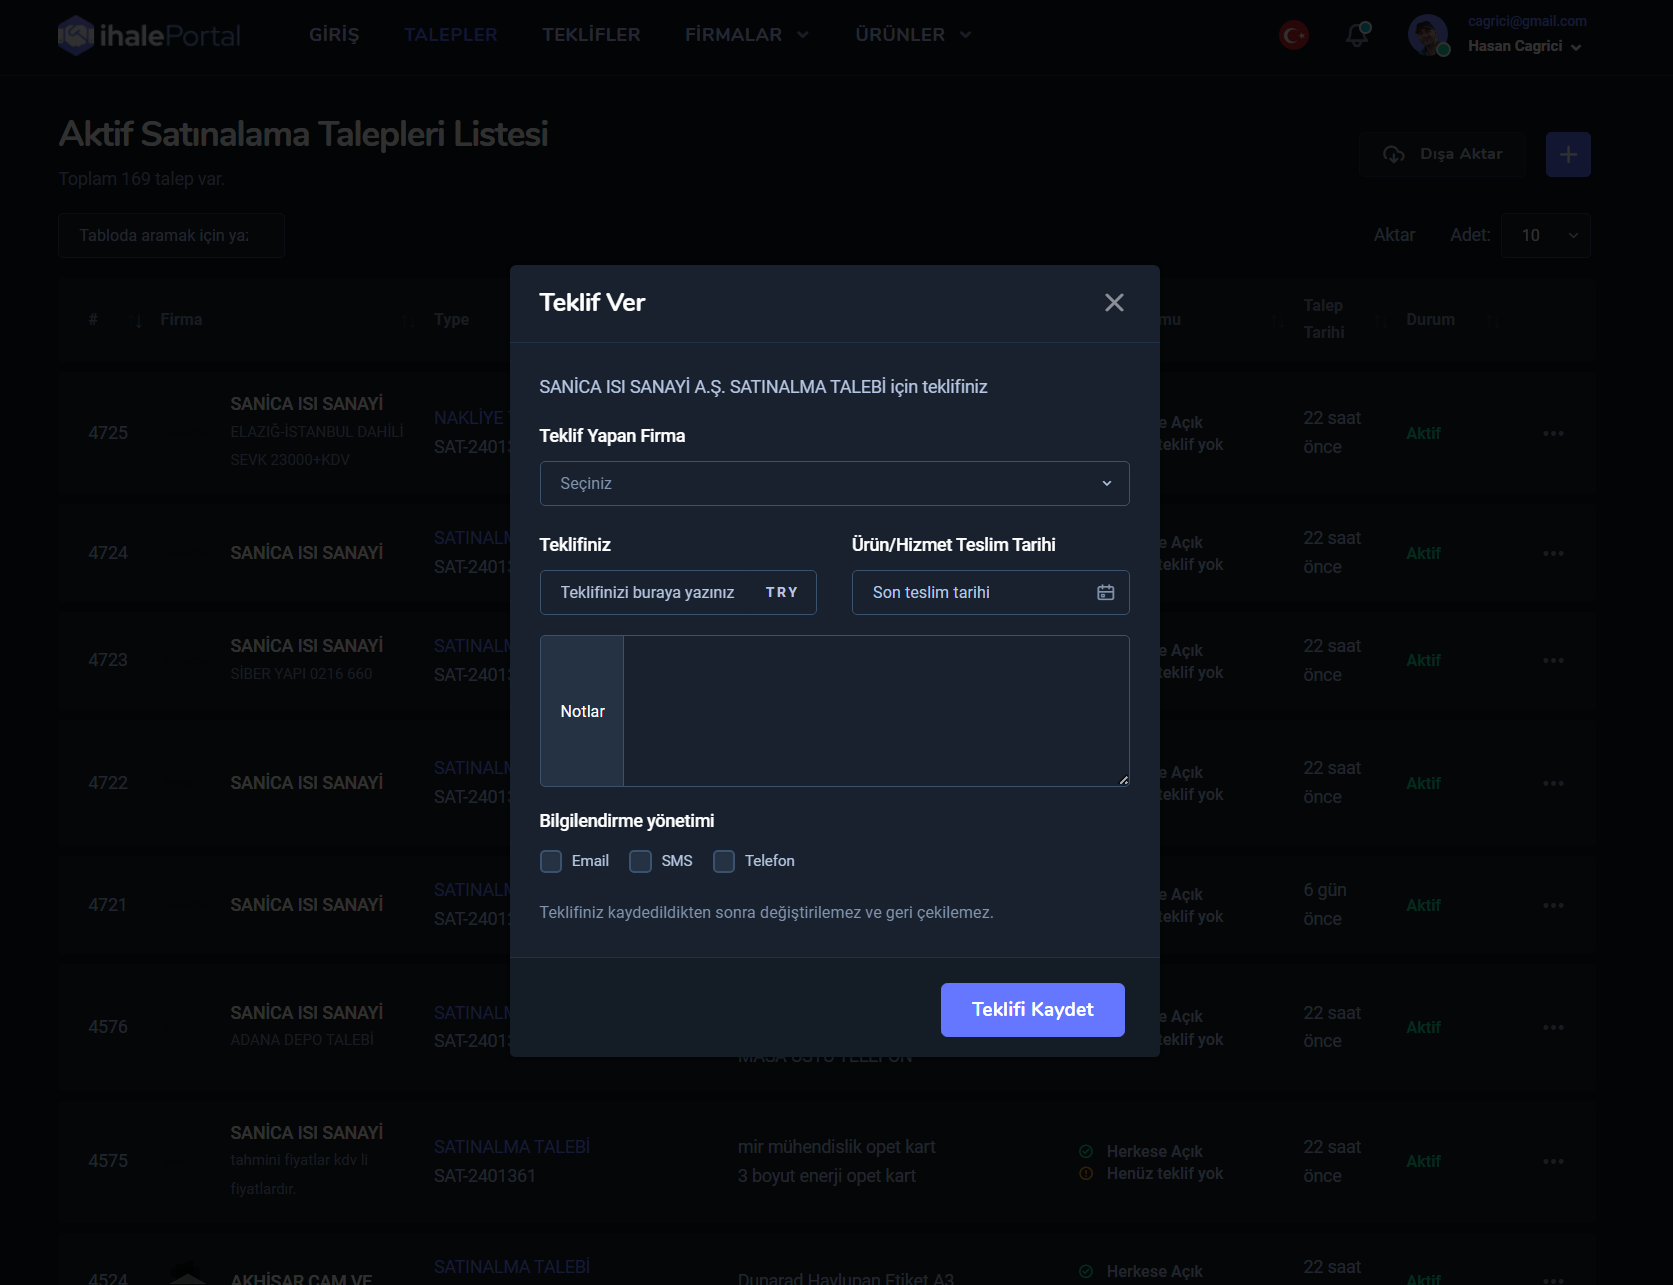Click the ihalePortal logo

[x=150, y=36]
